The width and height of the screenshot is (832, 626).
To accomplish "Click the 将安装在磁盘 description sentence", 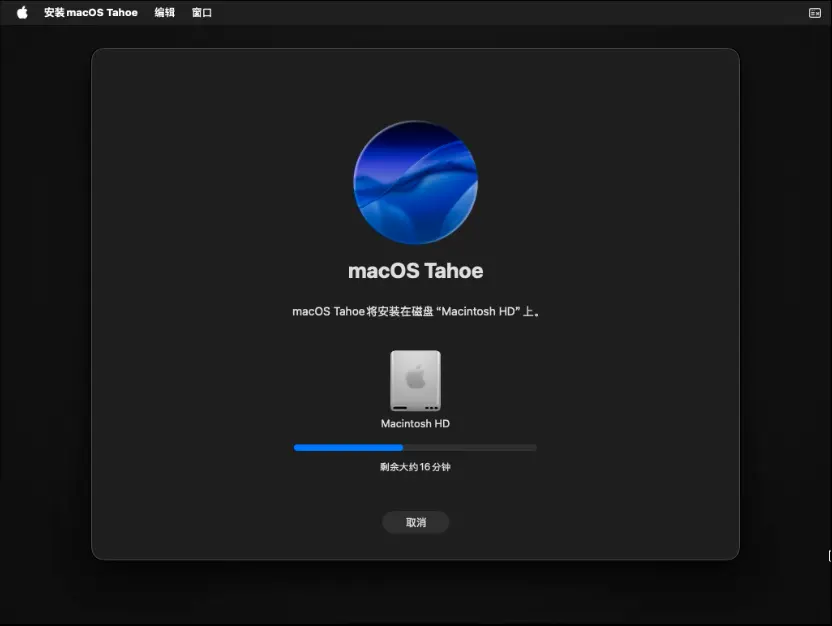I will 415,312.
